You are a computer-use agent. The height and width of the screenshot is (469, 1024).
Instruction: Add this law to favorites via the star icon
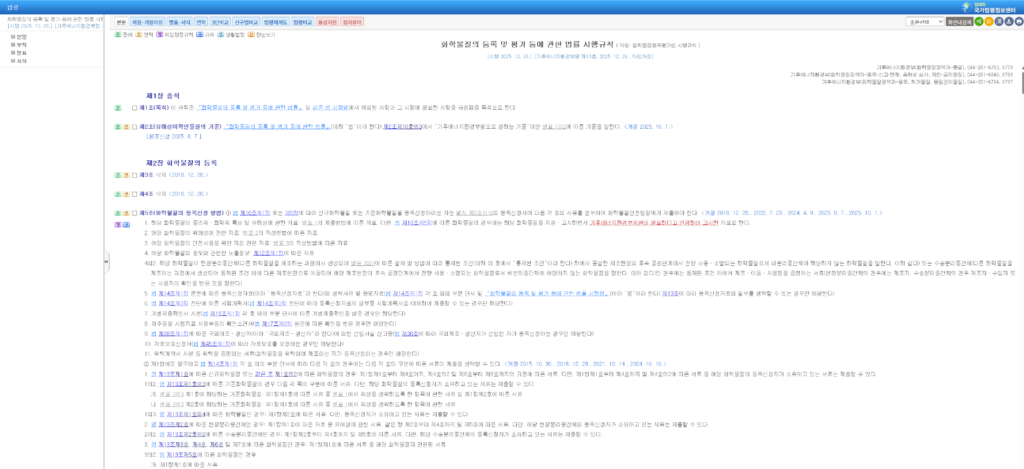pos(989,22)
